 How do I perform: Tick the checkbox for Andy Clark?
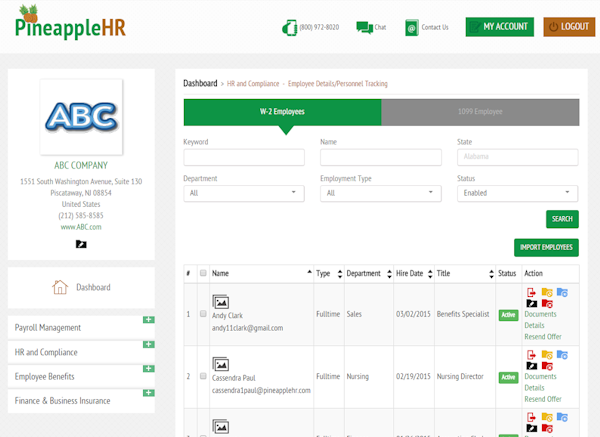203,314
